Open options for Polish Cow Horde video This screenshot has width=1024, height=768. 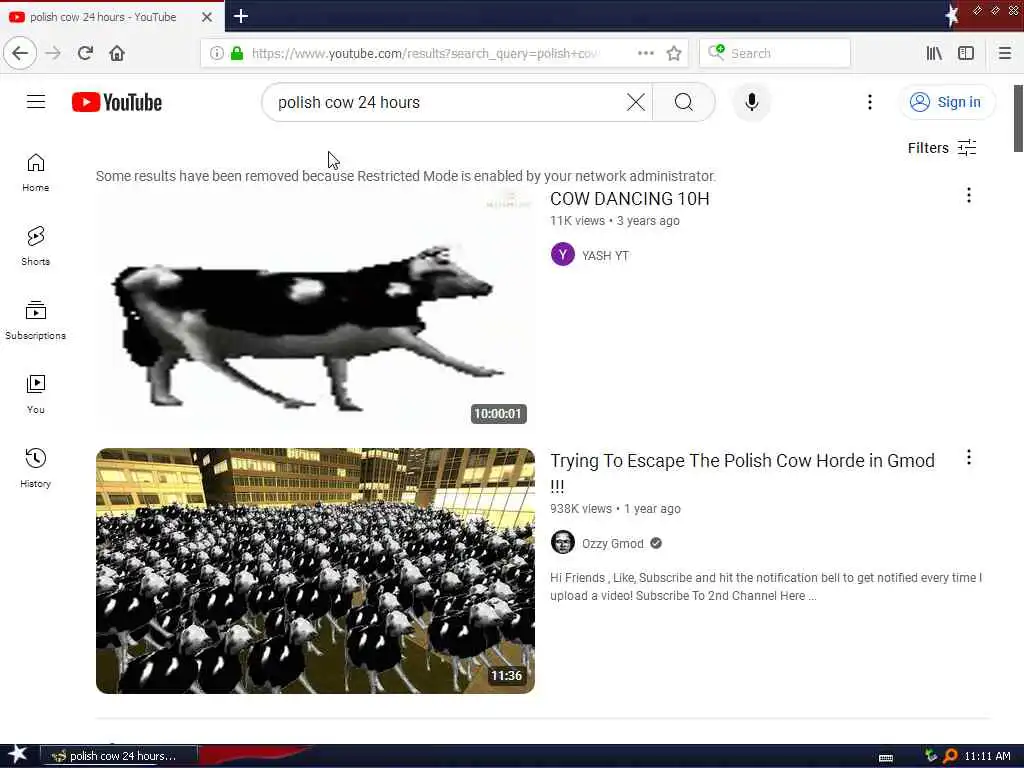pos(968,457)
